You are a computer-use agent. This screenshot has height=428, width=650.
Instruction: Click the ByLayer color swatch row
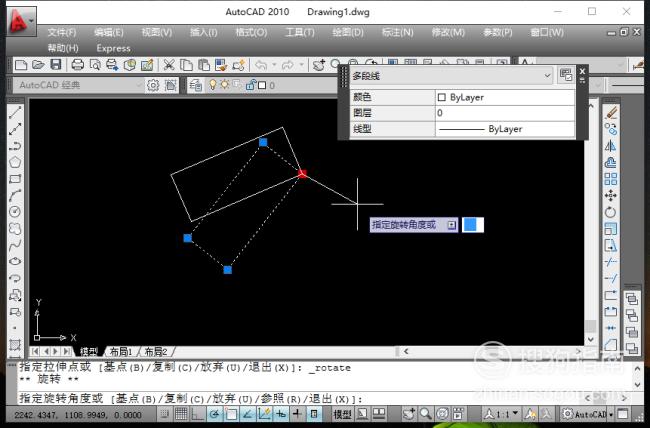point(504,97)
